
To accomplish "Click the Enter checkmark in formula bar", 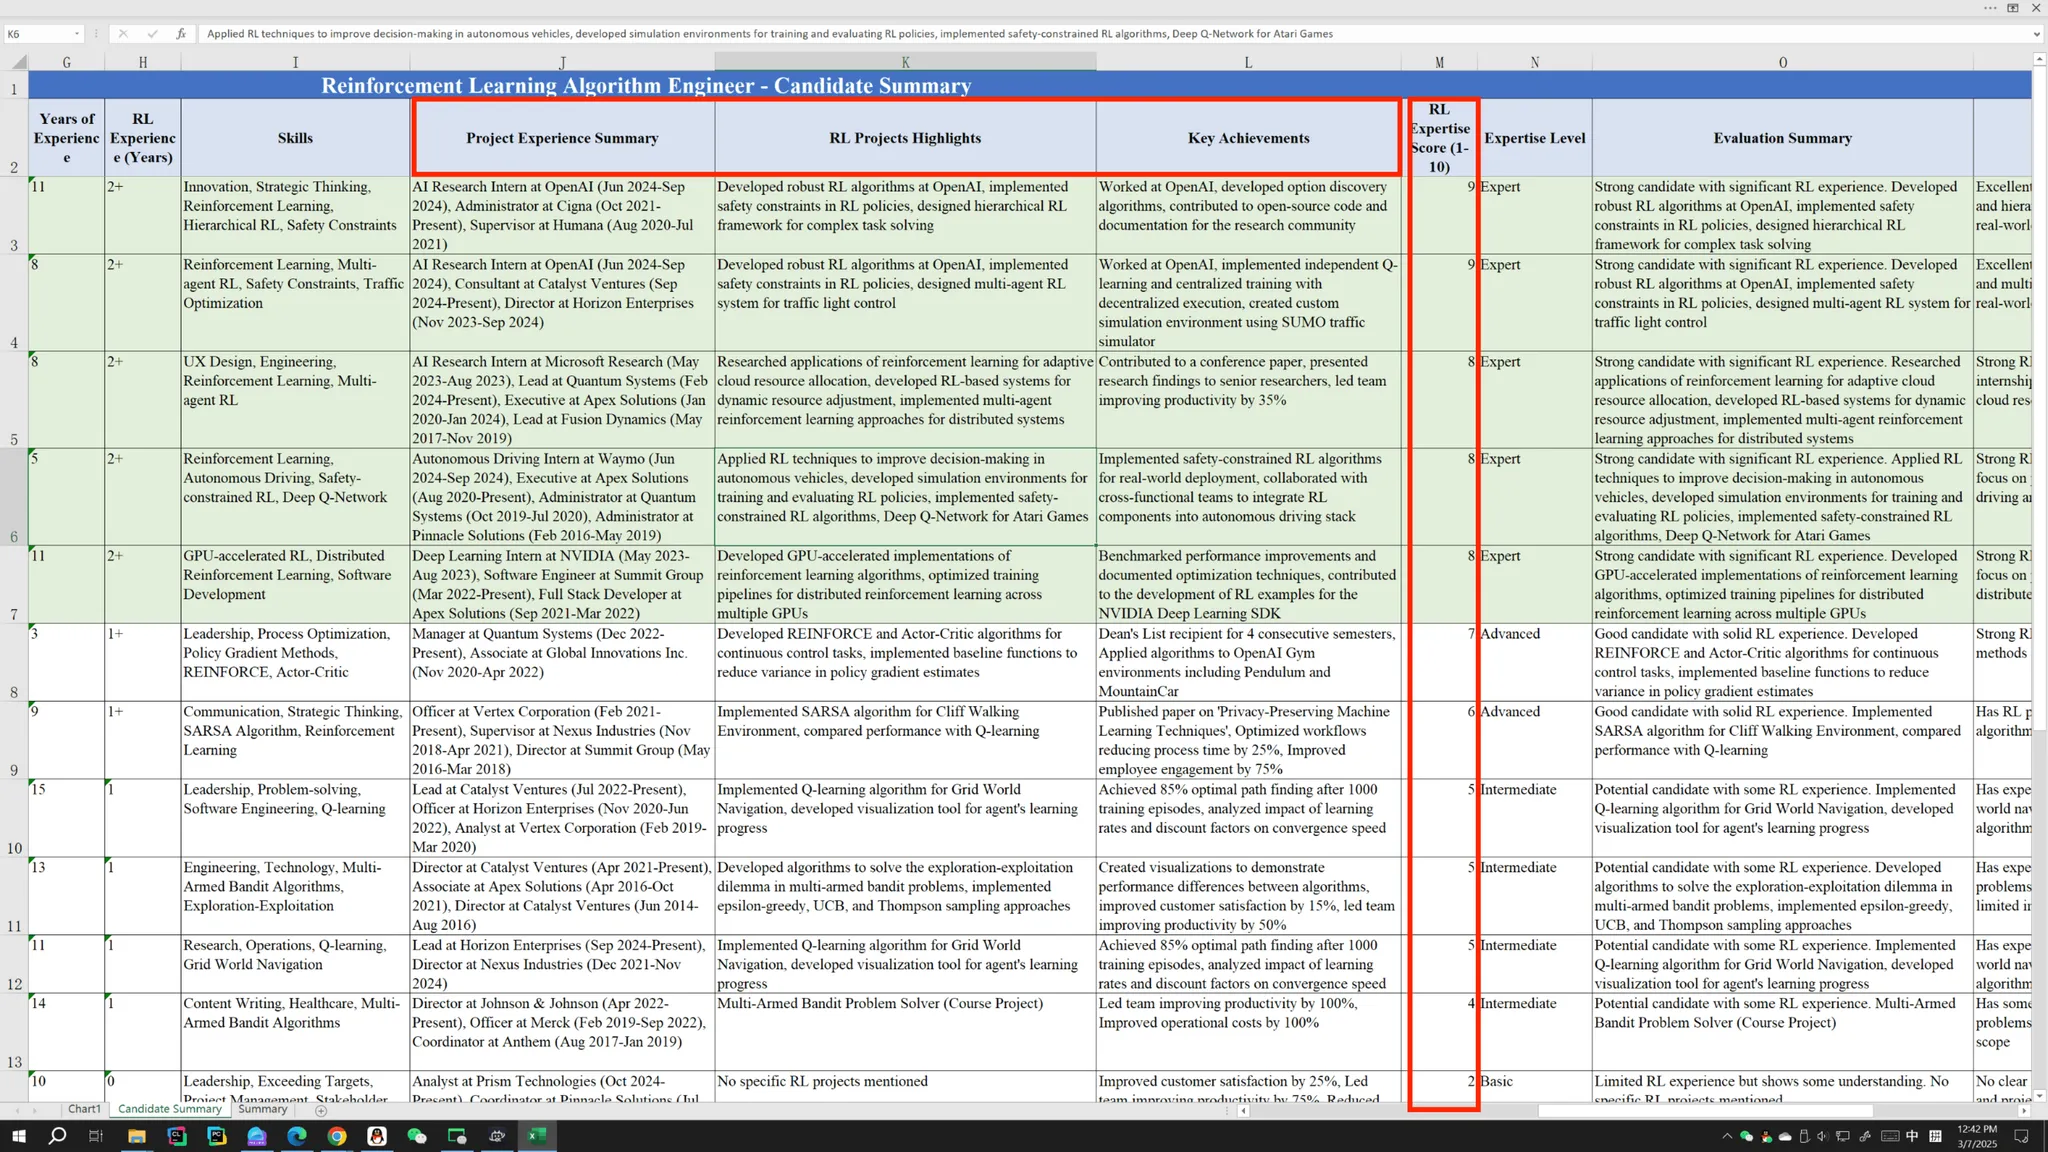I will point(152,34).
